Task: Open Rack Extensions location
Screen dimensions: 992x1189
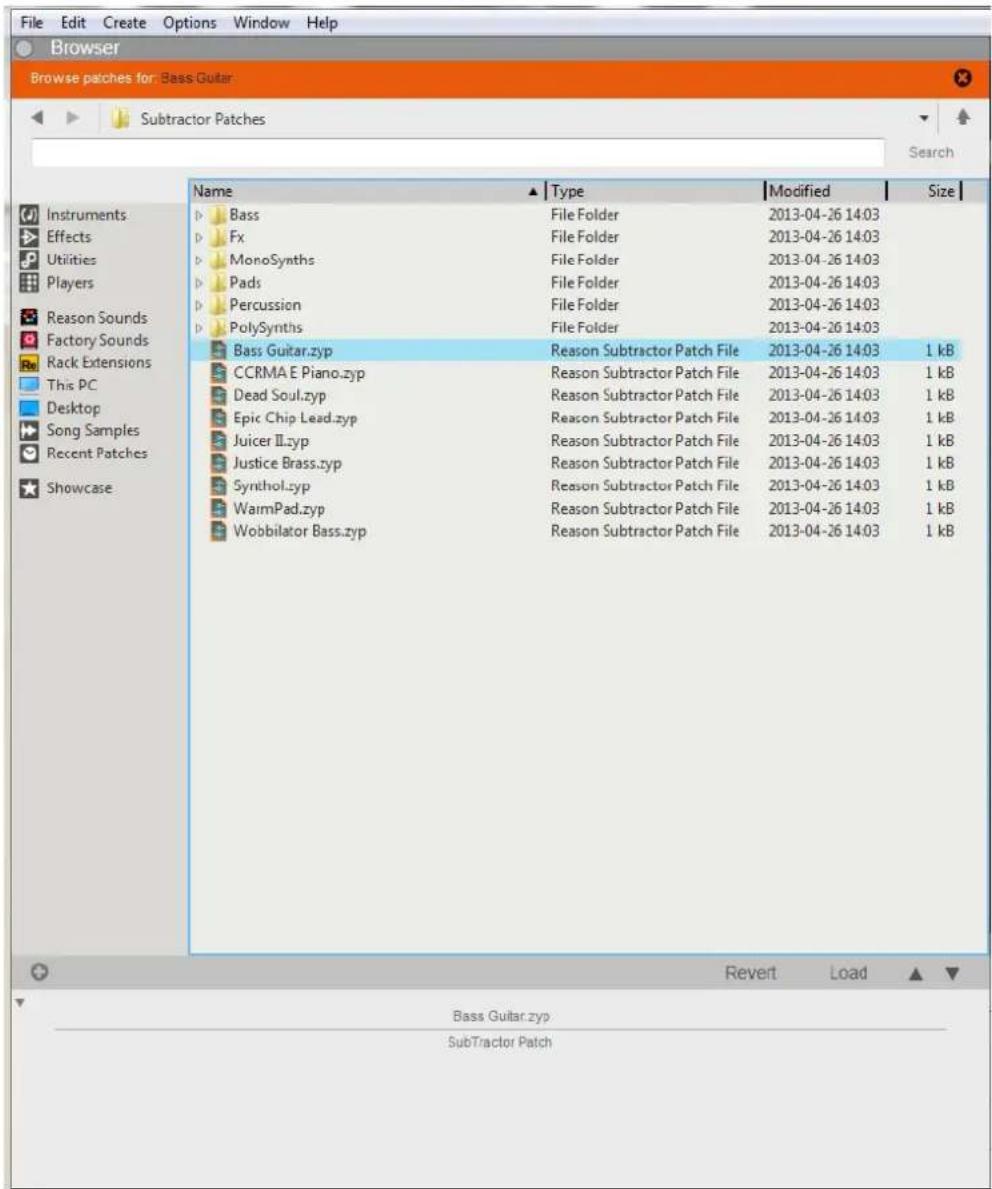Action: tap(86, 362)
